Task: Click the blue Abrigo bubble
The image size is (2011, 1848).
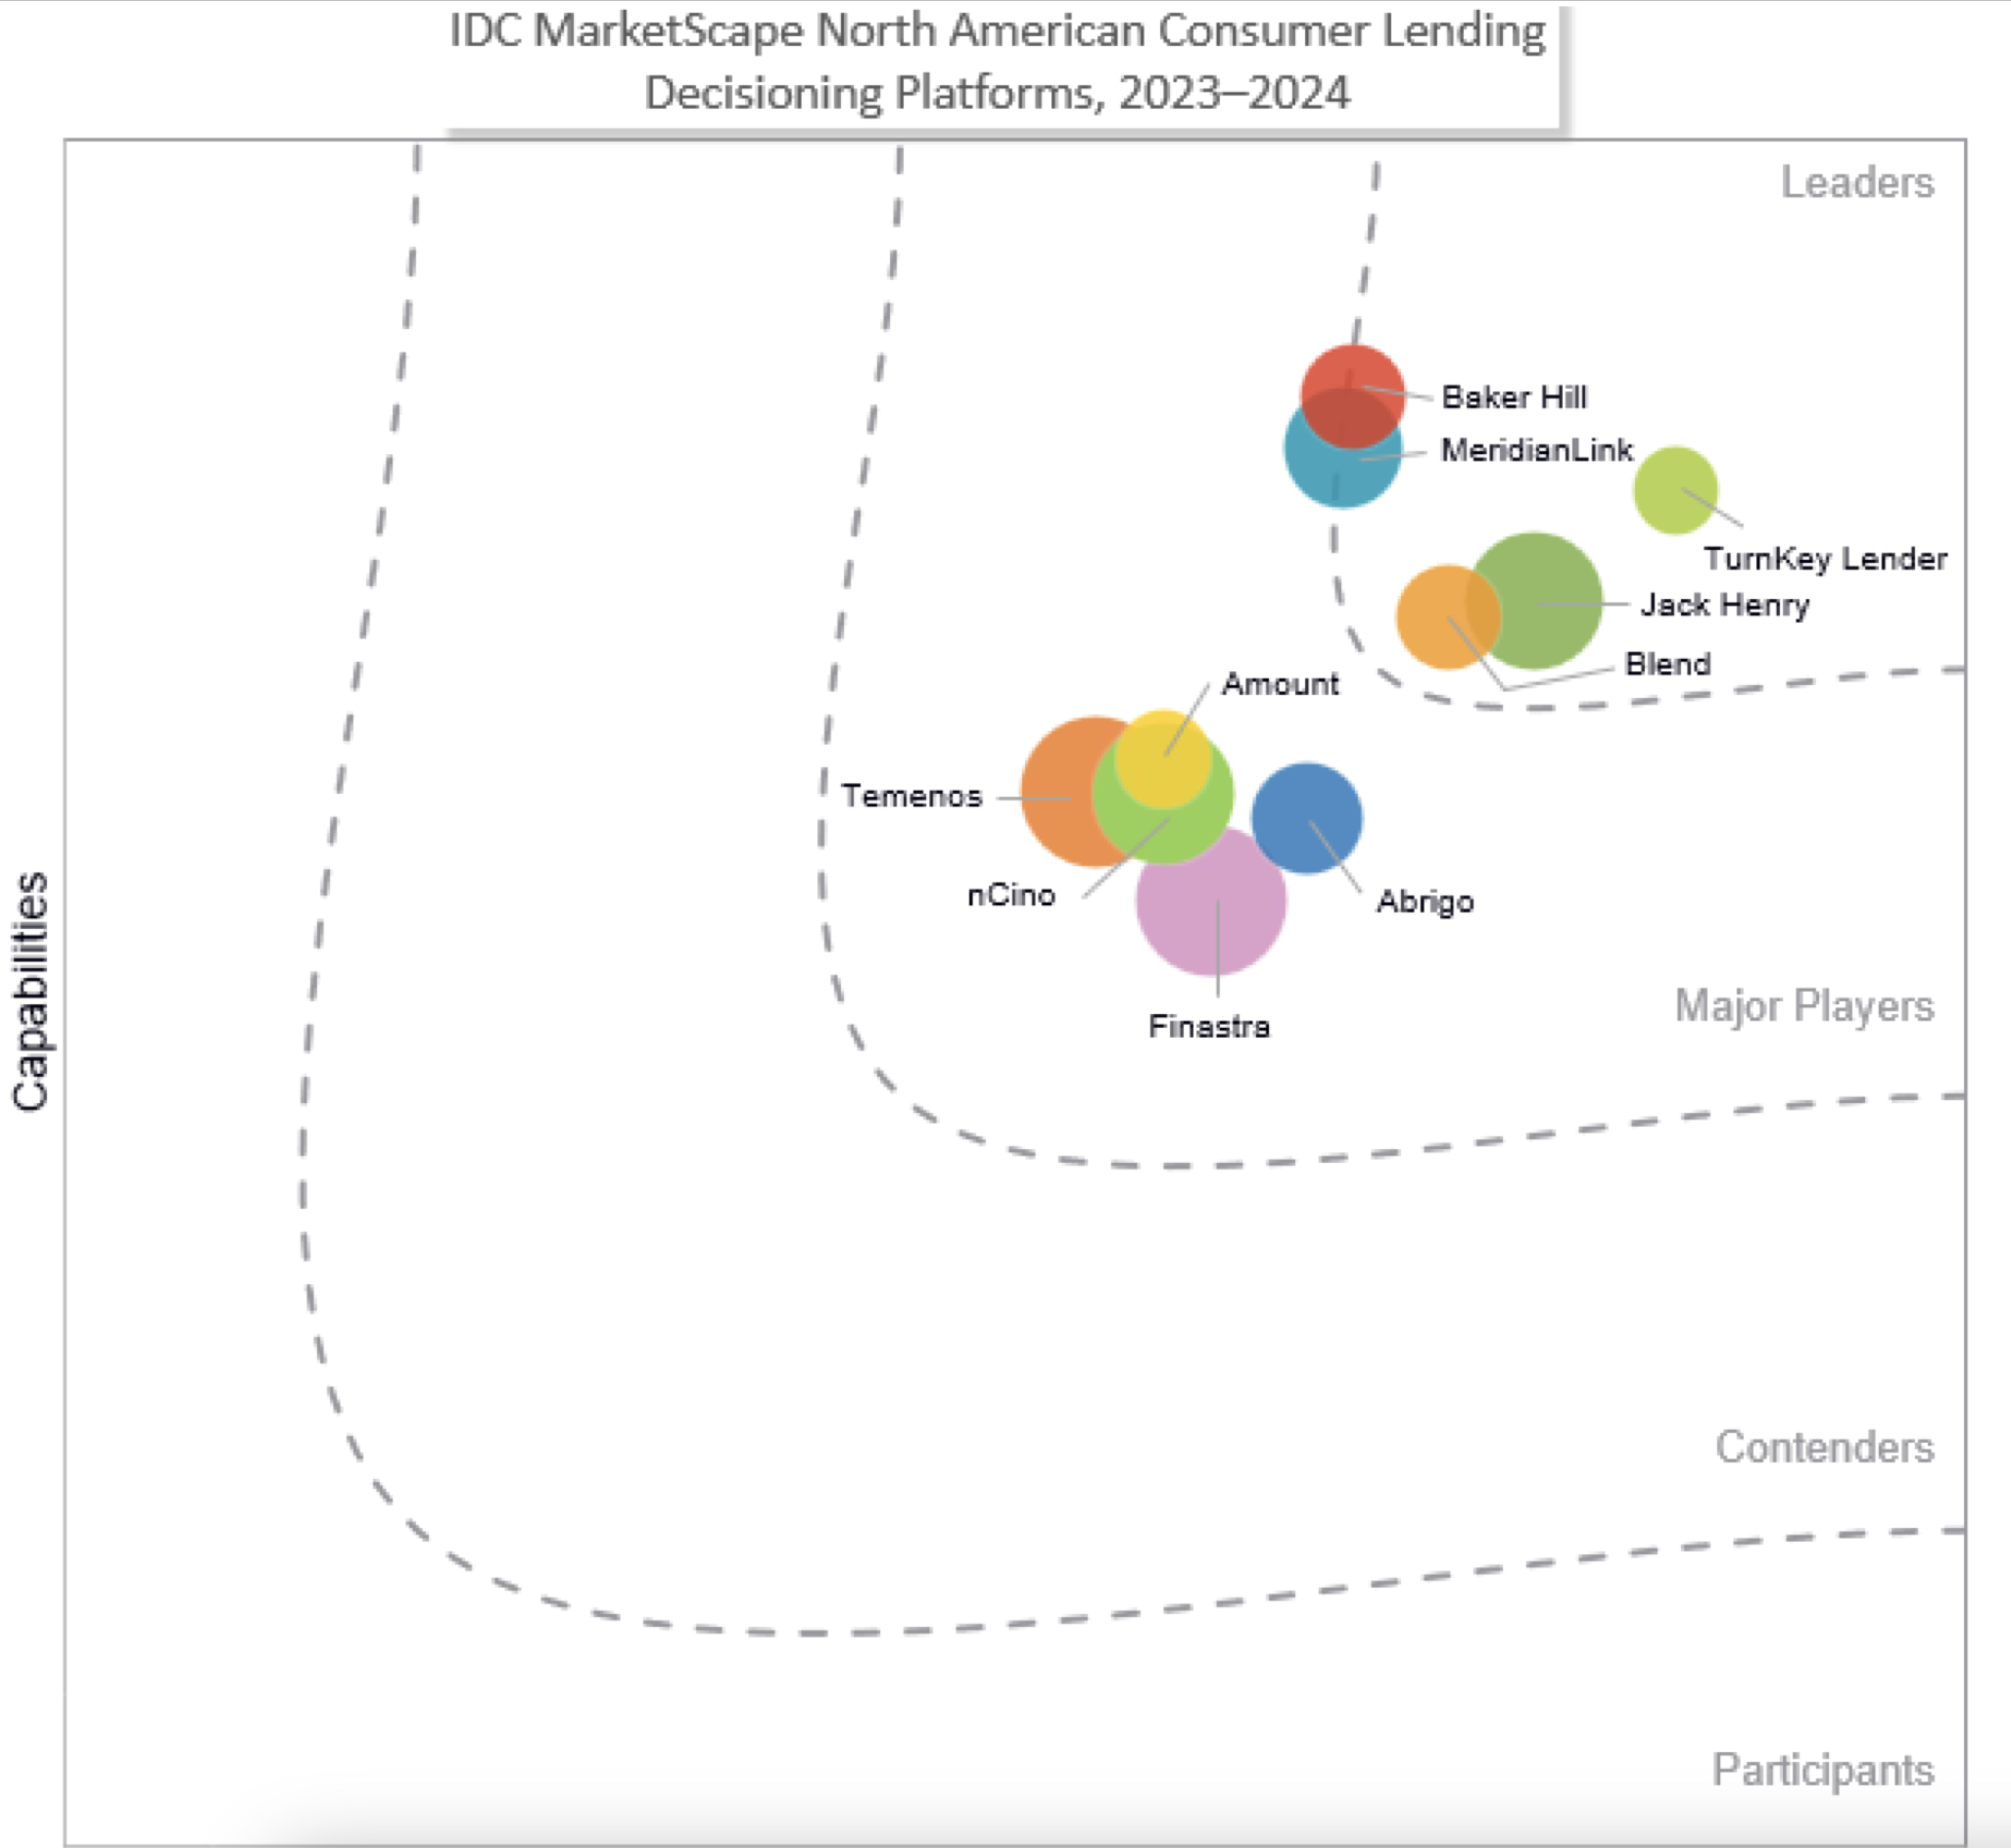Action: (x=1306, y=818)
